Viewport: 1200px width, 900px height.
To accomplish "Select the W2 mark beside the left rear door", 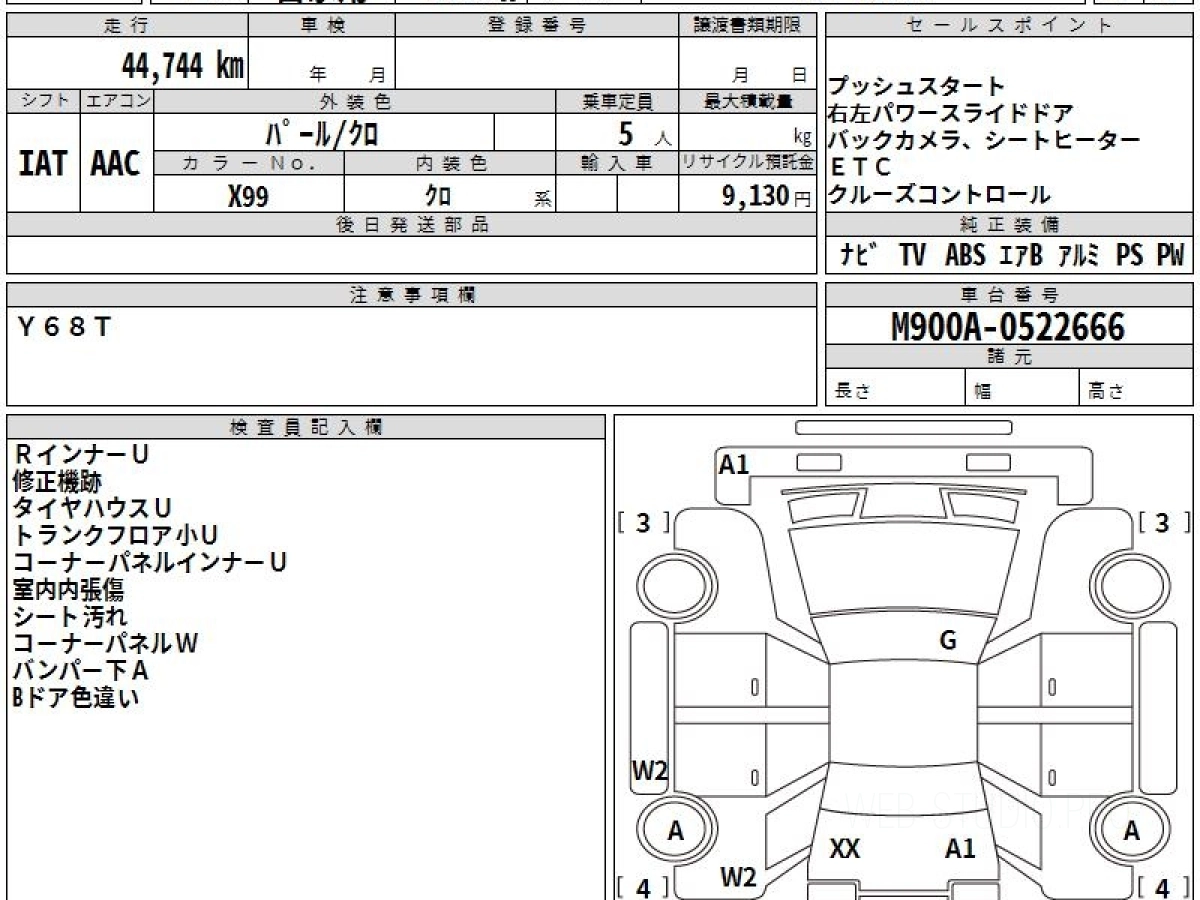I will tap(649, 771).
